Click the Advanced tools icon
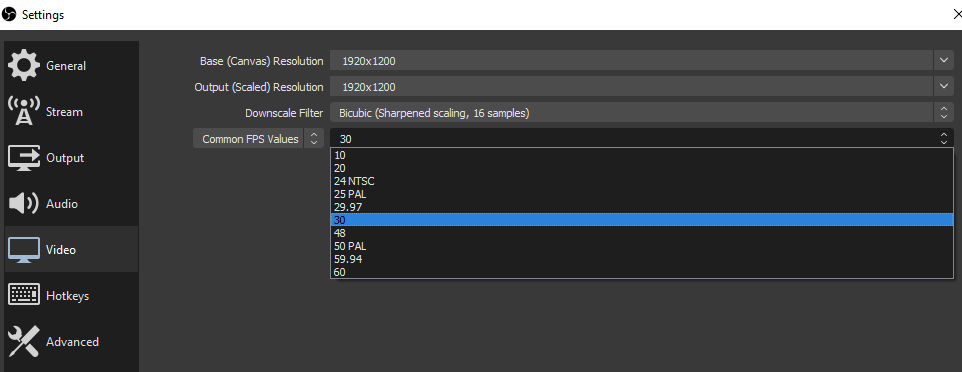962x372 pixels. point(24,341)
